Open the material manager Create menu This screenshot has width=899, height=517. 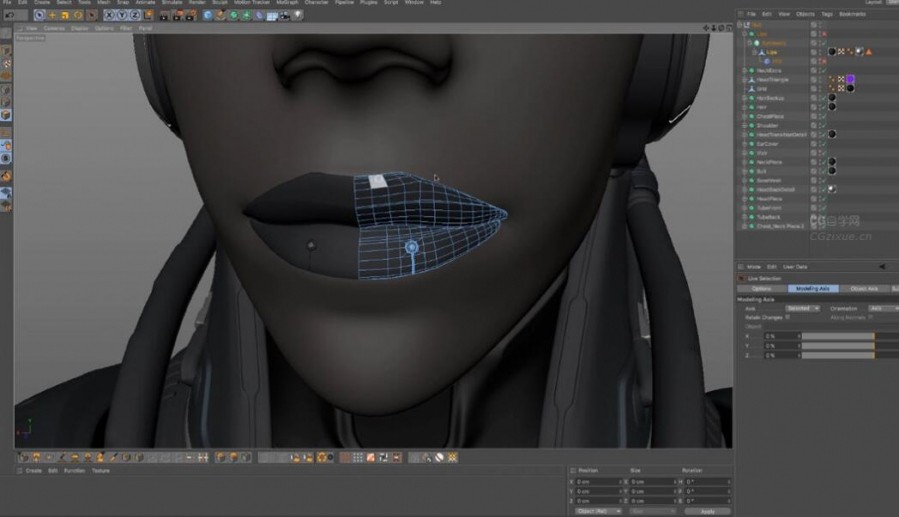tap(34, 471)
